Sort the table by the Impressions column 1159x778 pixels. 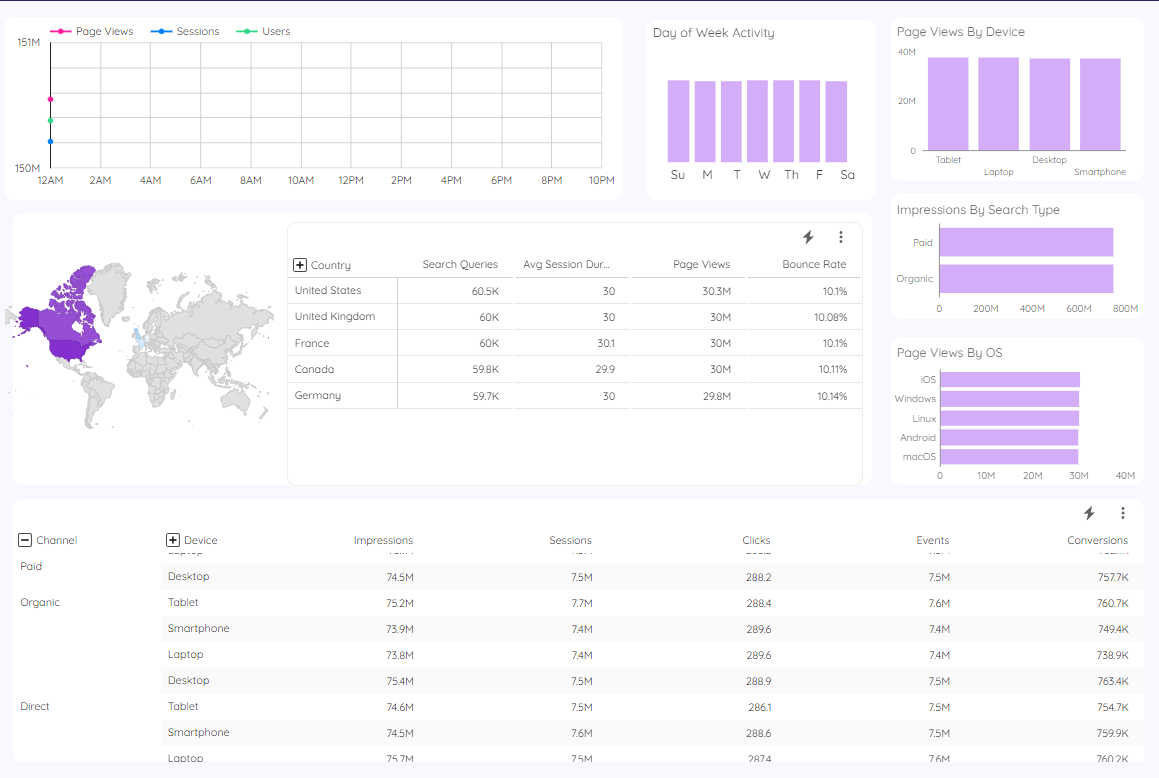(x=383, y=540)
